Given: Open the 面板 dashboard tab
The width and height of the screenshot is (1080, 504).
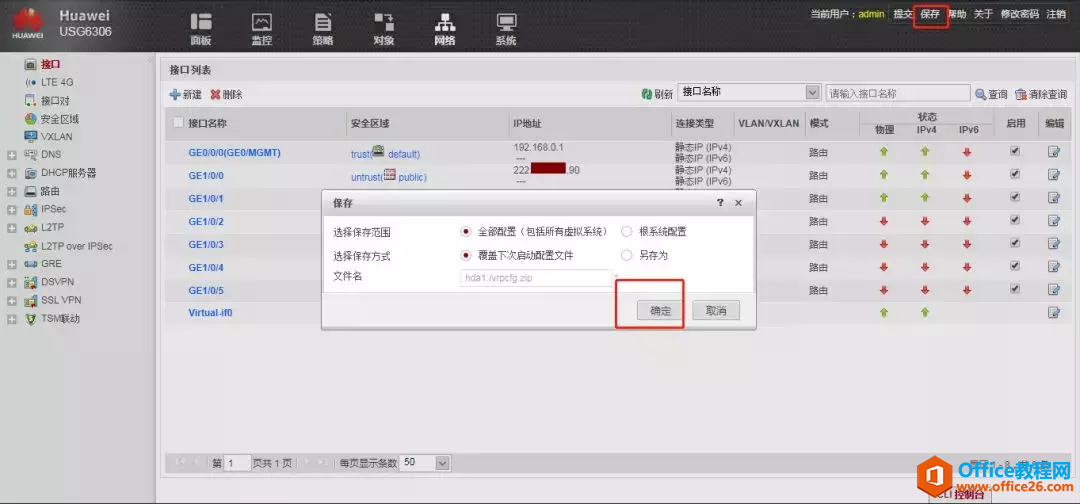Looking at the screenshot, I should [201, 29].
